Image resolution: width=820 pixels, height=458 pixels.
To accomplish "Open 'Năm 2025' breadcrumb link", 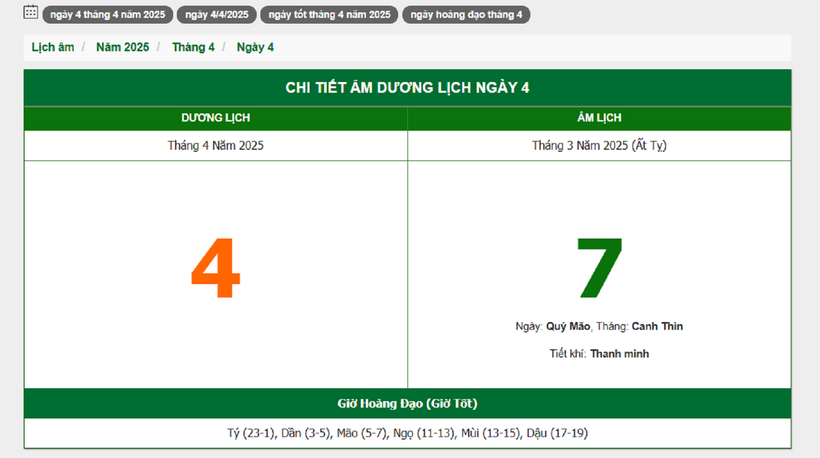I will (x=122, y=47).
